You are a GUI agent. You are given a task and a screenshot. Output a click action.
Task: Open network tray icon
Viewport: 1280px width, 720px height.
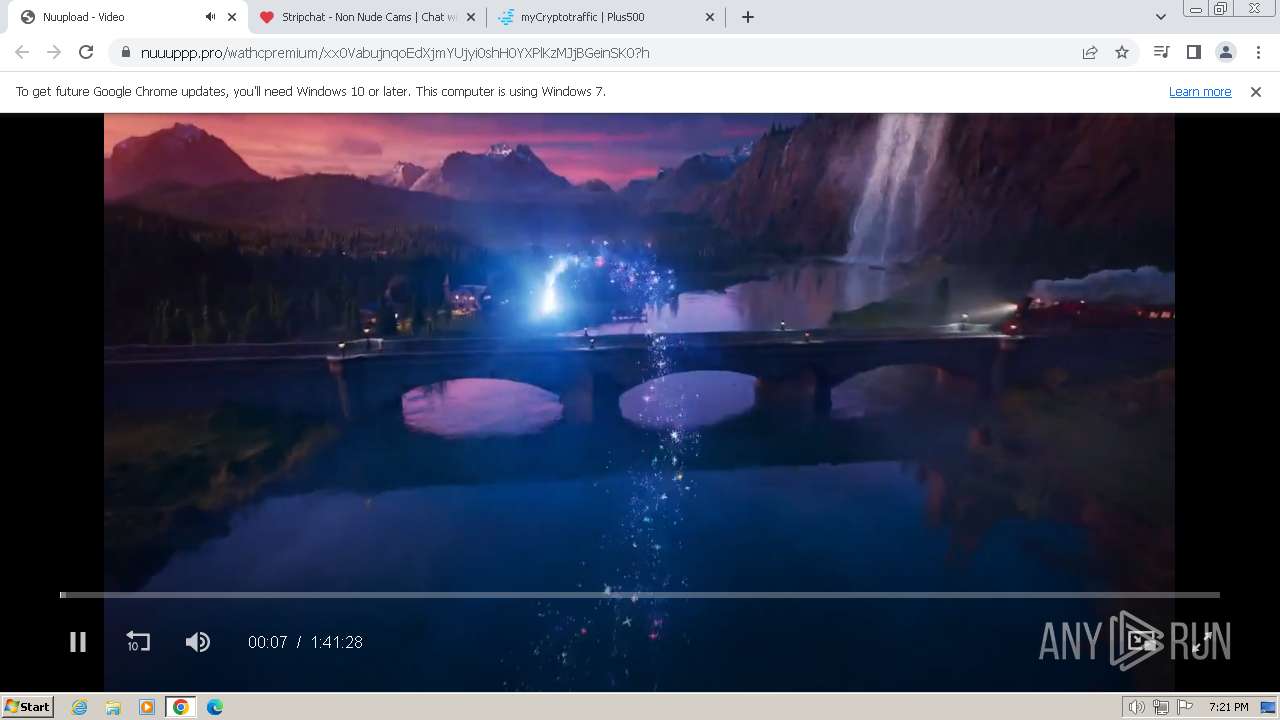[x=1160, y=707]
